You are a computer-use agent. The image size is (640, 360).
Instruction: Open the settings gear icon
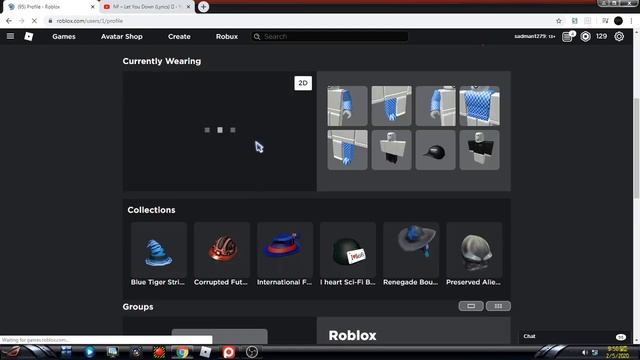pyautogui.click(x=619, y=36)
